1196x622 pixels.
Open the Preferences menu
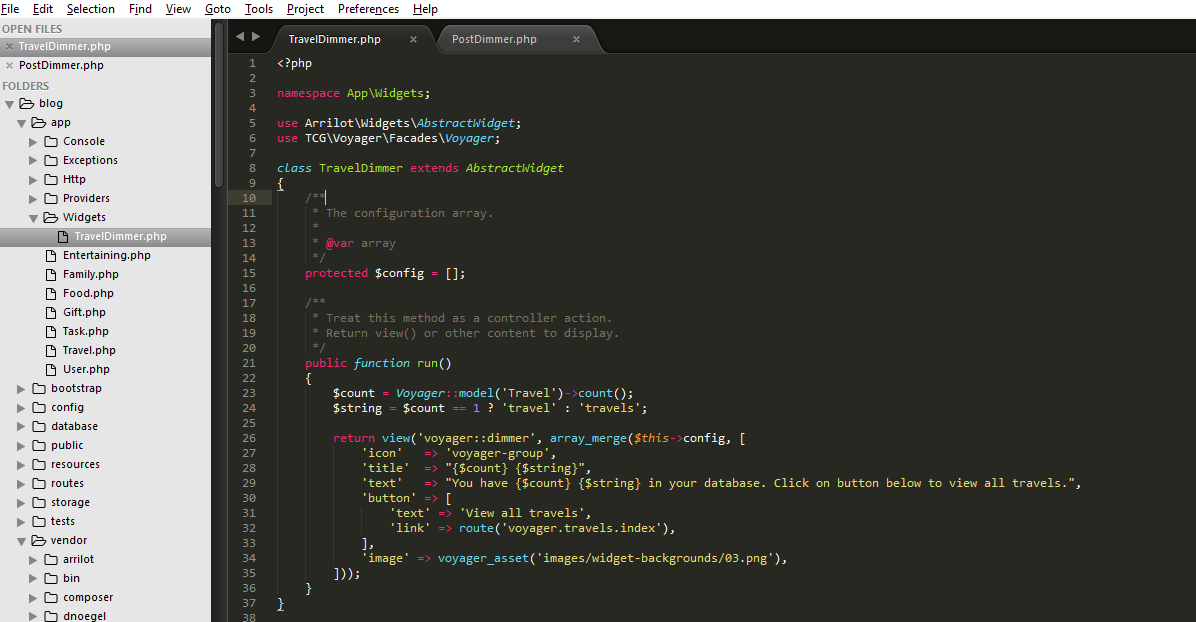coord(368,9)
